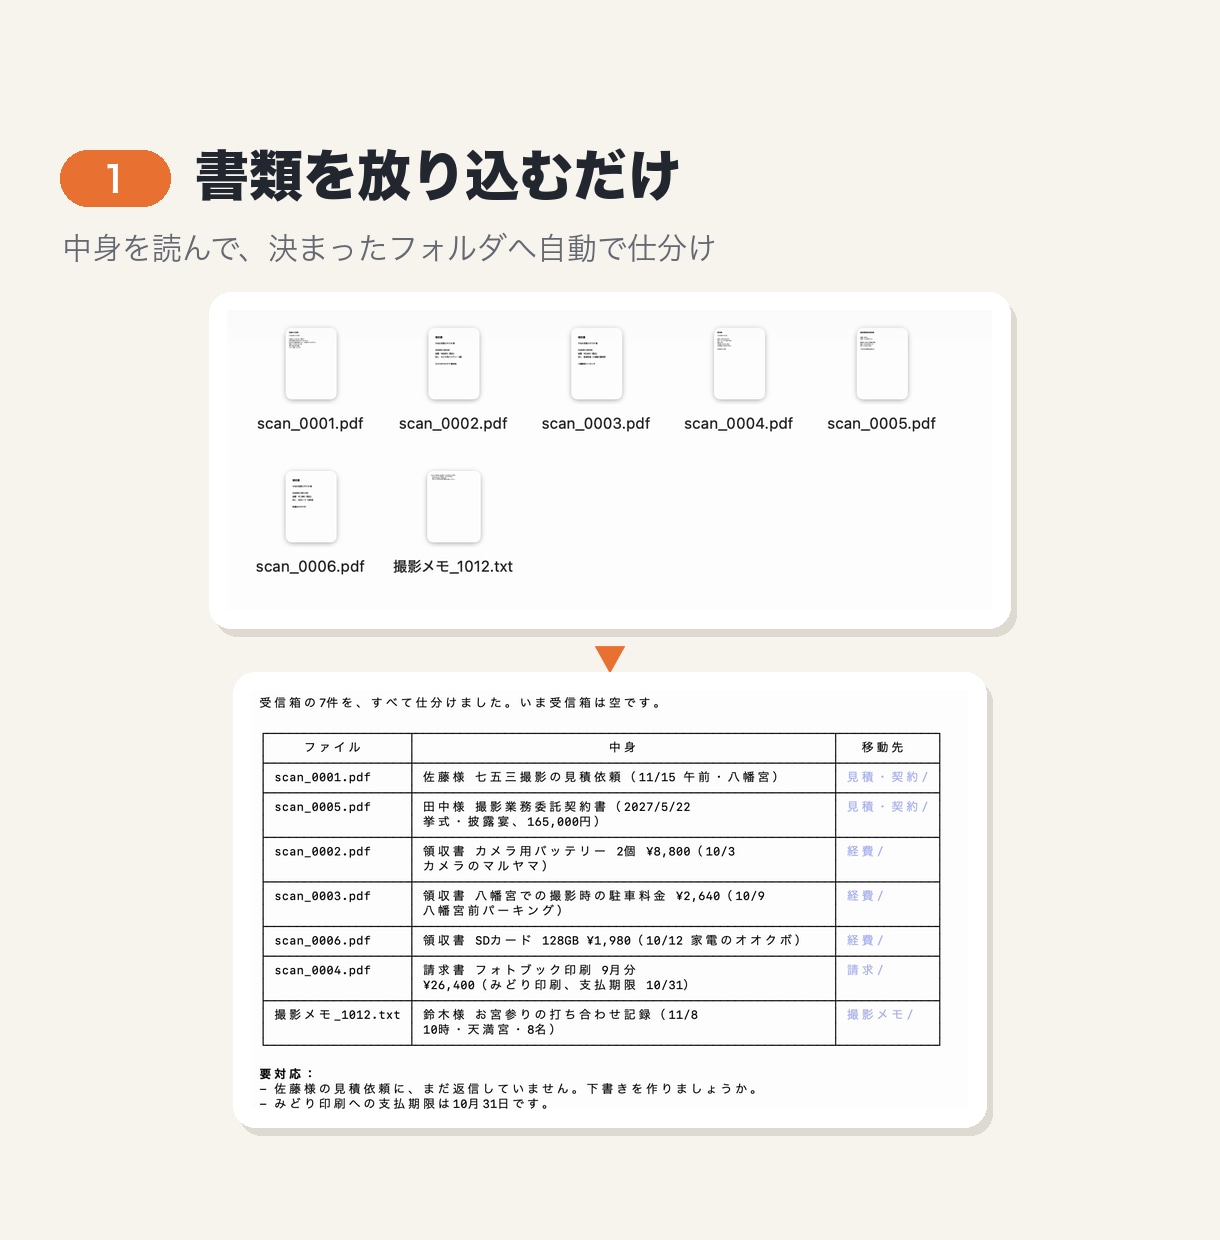This screenshot has width=1220, height=1240.
Task: Click the 中身を読んで subtitle text
Action: (389, 248)
